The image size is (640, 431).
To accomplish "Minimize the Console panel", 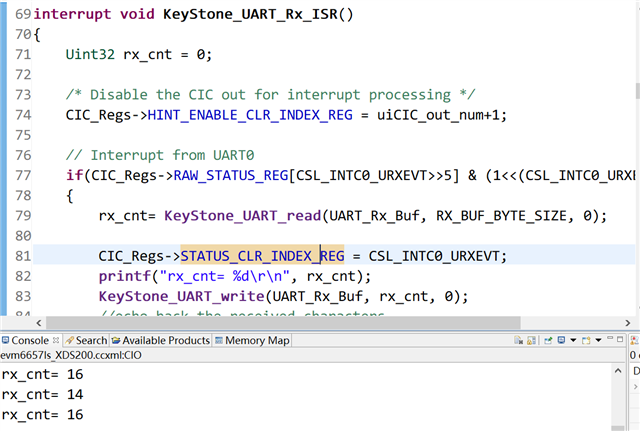I will pyautogui.click(x=610, y=339).
